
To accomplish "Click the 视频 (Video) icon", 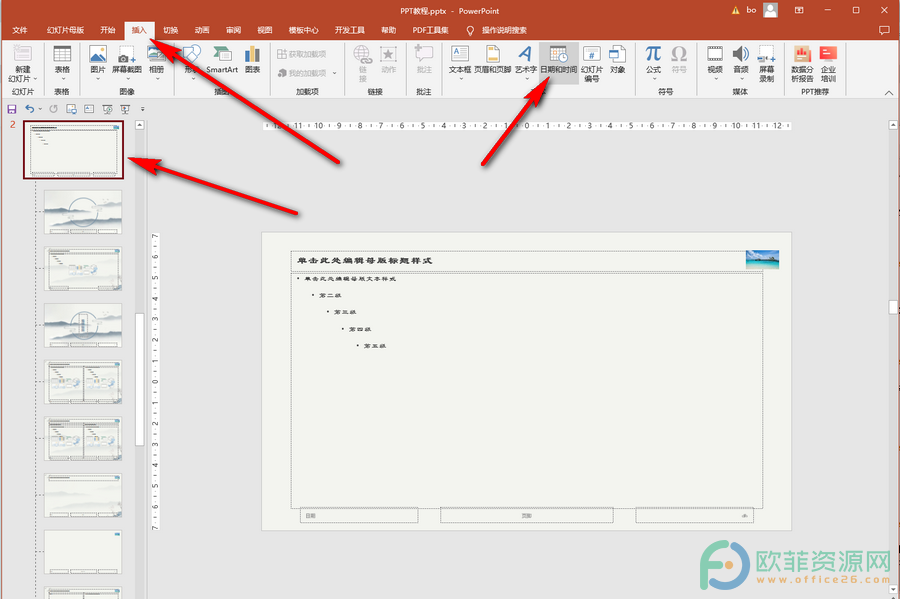I will pyautogui.click(x=715, y=54).
